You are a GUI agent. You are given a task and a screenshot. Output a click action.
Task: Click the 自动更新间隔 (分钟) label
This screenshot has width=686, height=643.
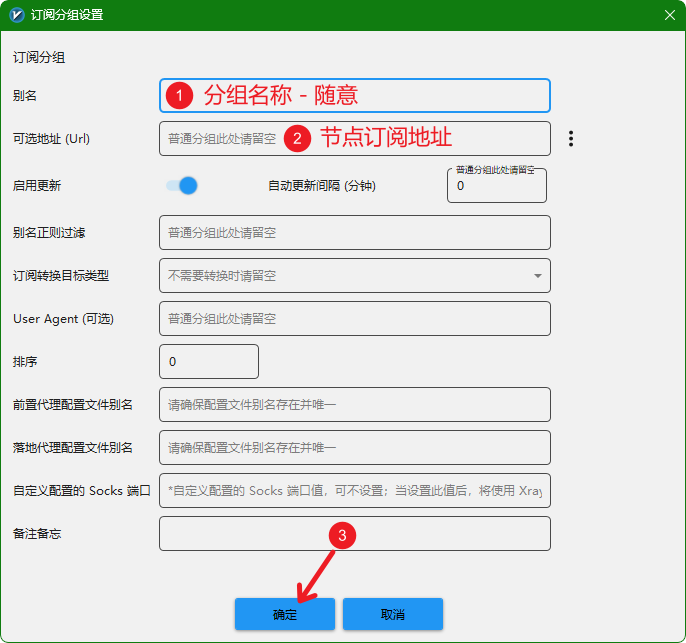click(x=322, y=186)
